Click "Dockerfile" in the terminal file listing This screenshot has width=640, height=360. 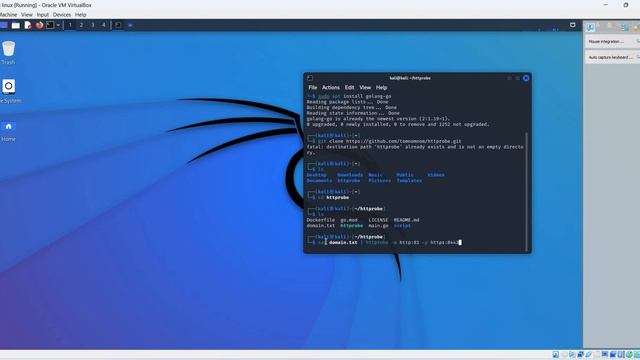point(320,220)
